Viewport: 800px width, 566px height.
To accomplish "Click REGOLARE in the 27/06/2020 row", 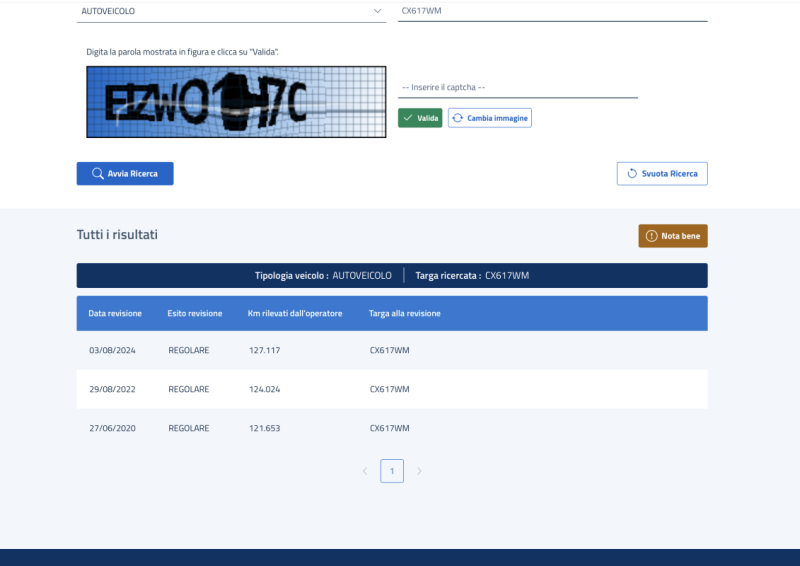I will click(189, 428).
